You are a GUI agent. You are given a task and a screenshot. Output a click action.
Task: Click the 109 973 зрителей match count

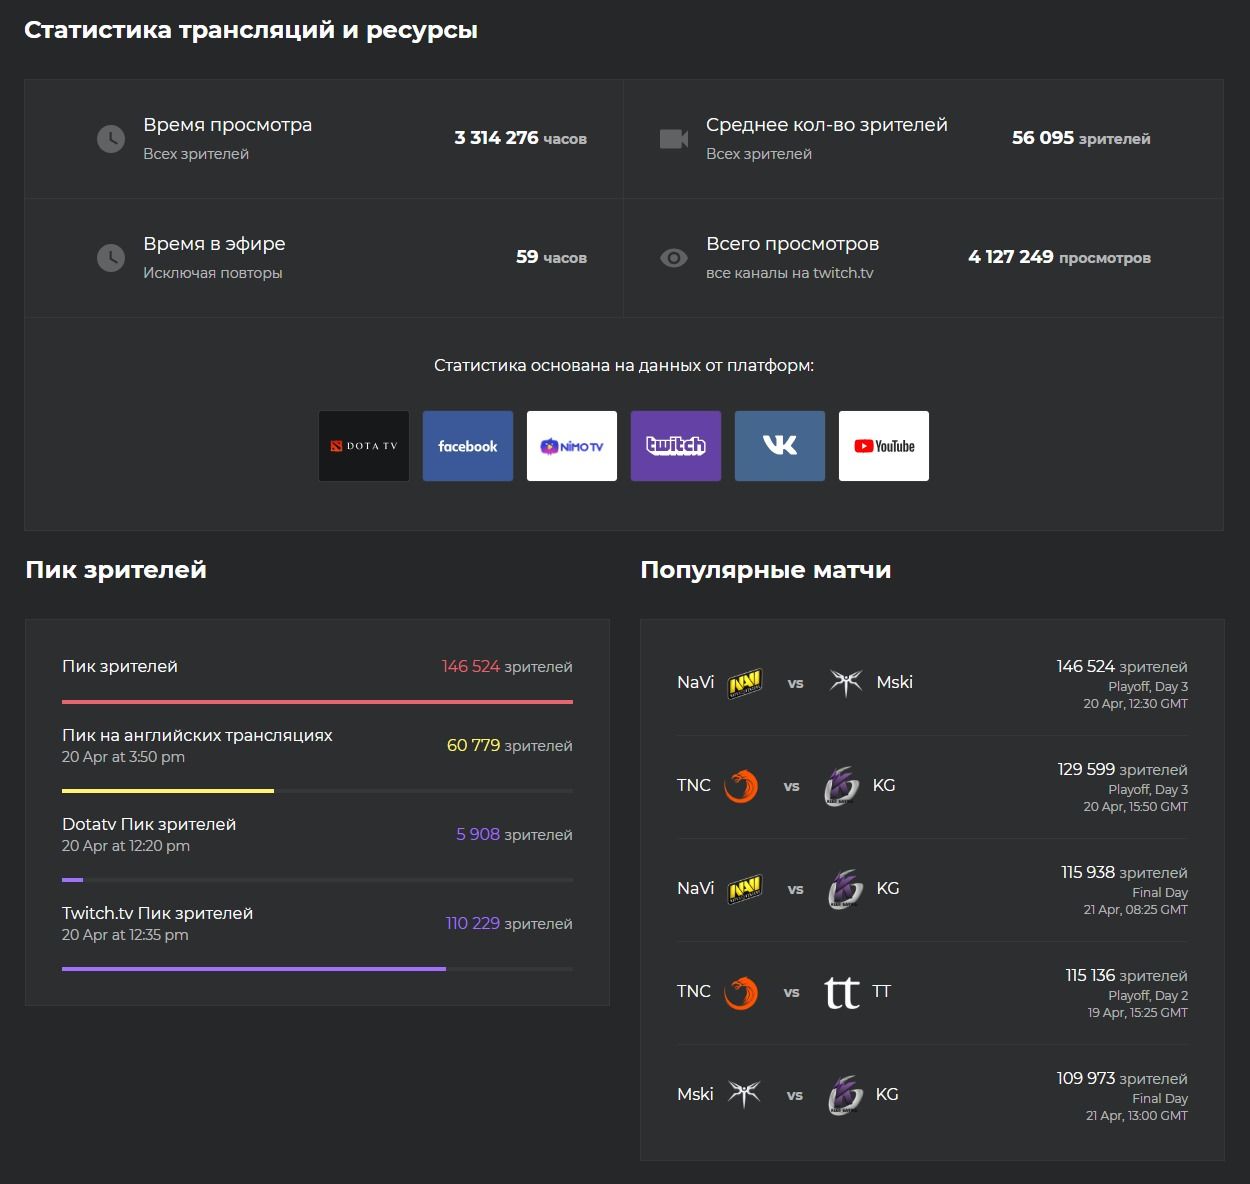click(1122, 1079)
